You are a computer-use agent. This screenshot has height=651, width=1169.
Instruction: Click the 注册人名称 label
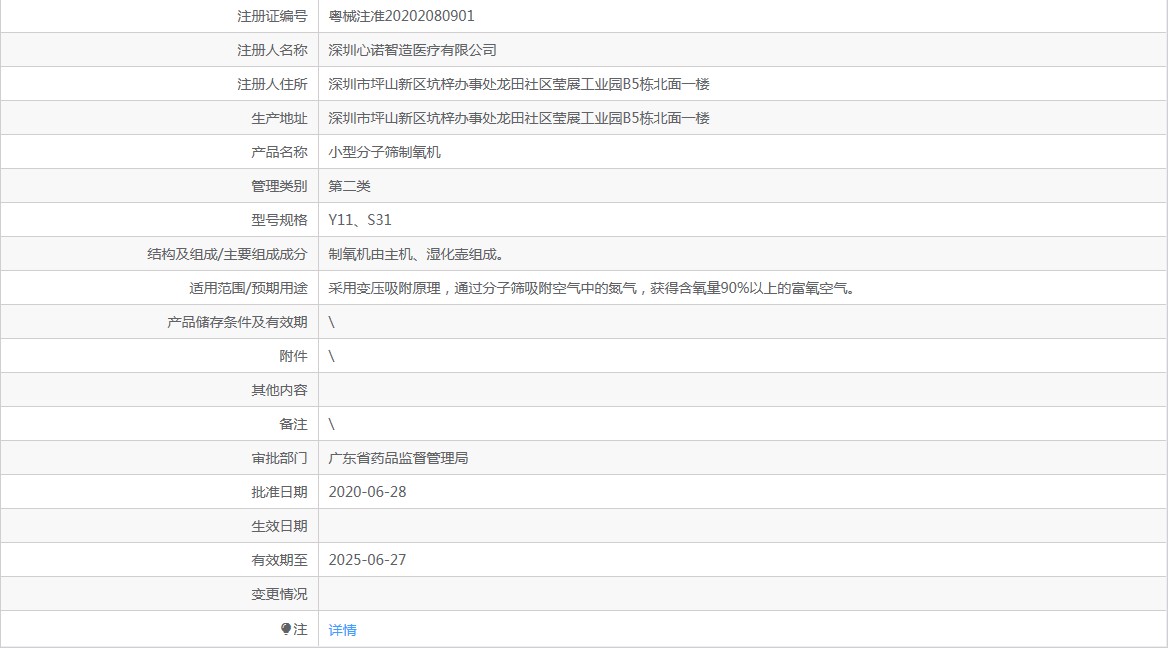[272, 50]
